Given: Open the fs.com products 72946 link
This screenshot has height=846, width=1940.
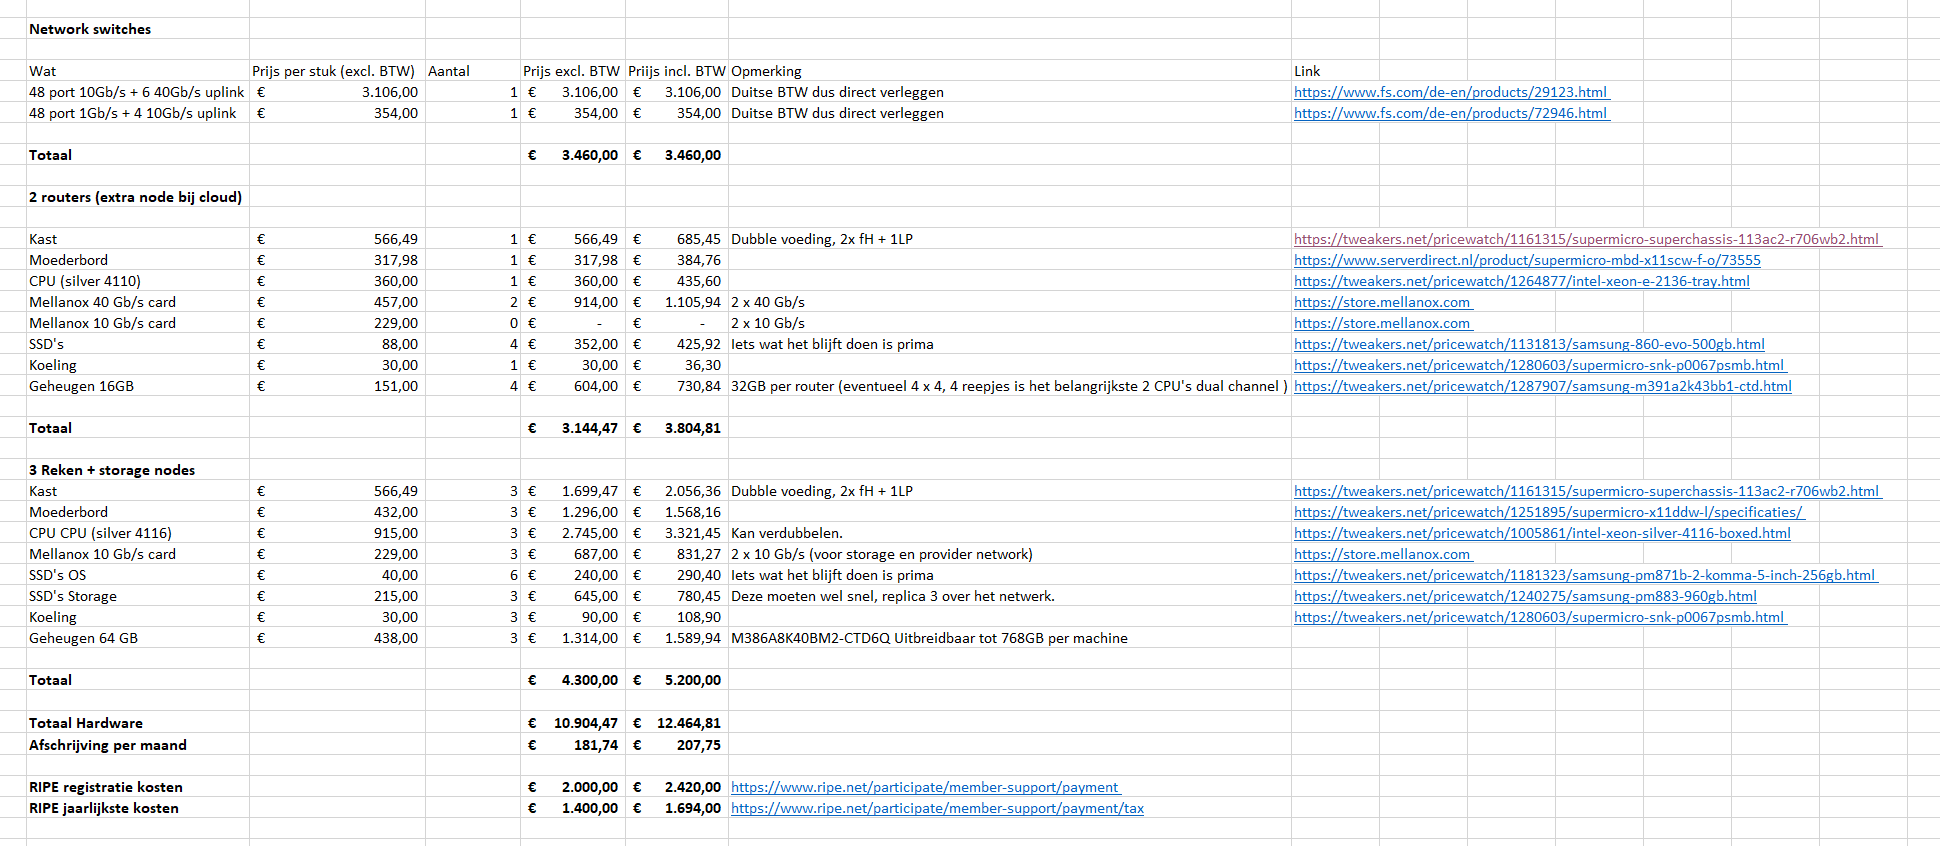Looking at the screenshot, I should click(x=1450, y=113).
